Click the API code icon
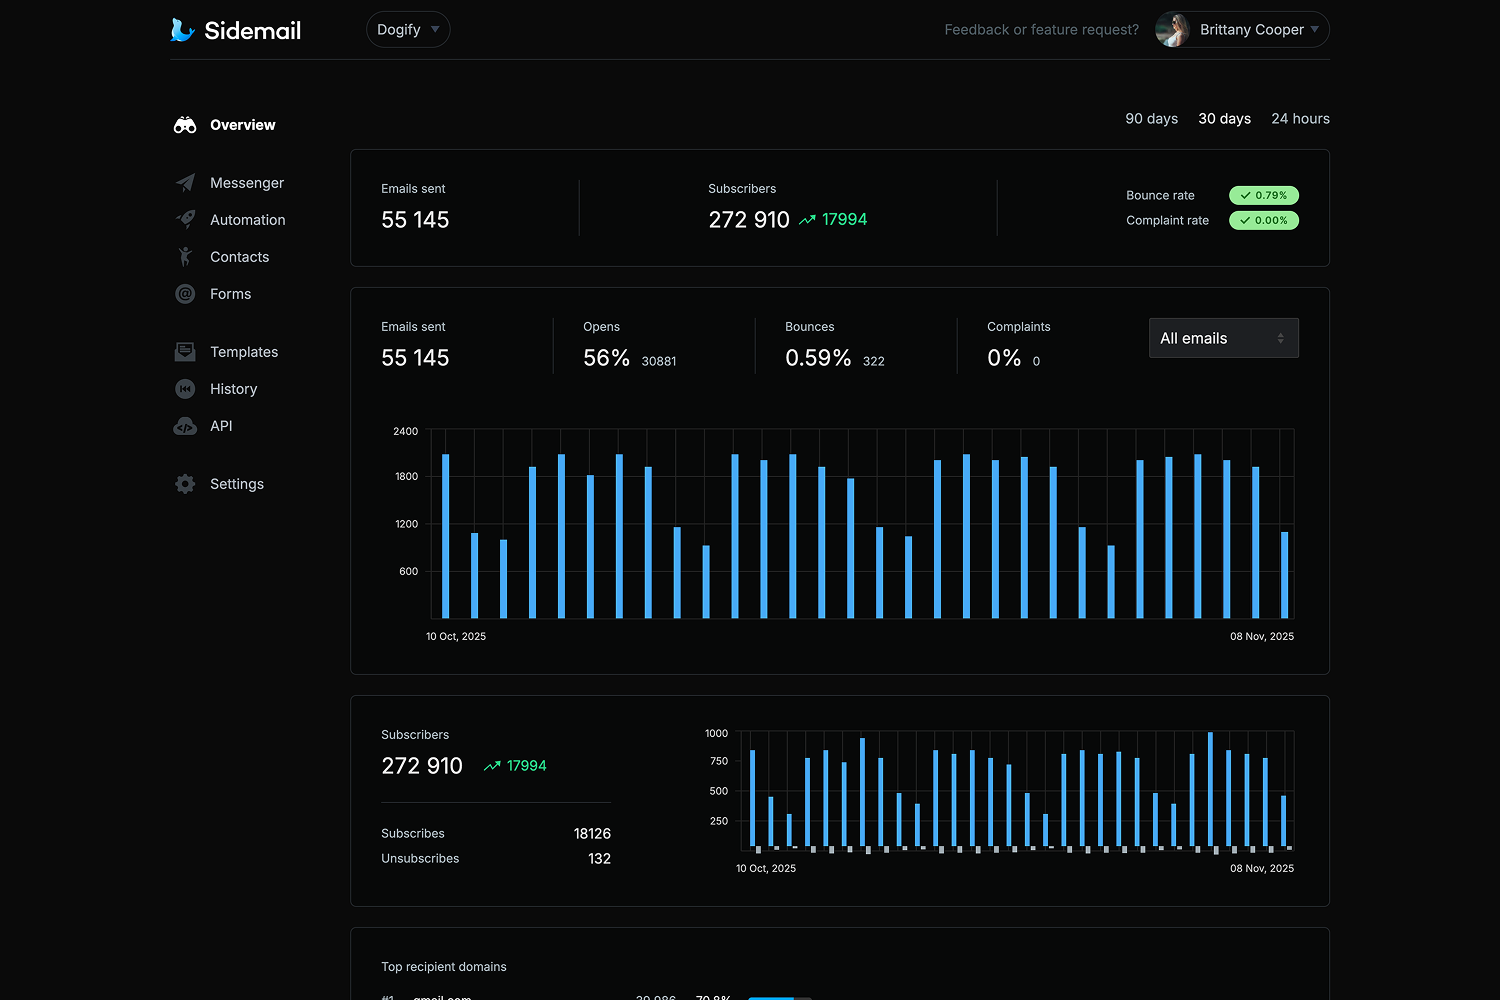The width and height of the screenshot is (1500, 1000). (185, 426)
